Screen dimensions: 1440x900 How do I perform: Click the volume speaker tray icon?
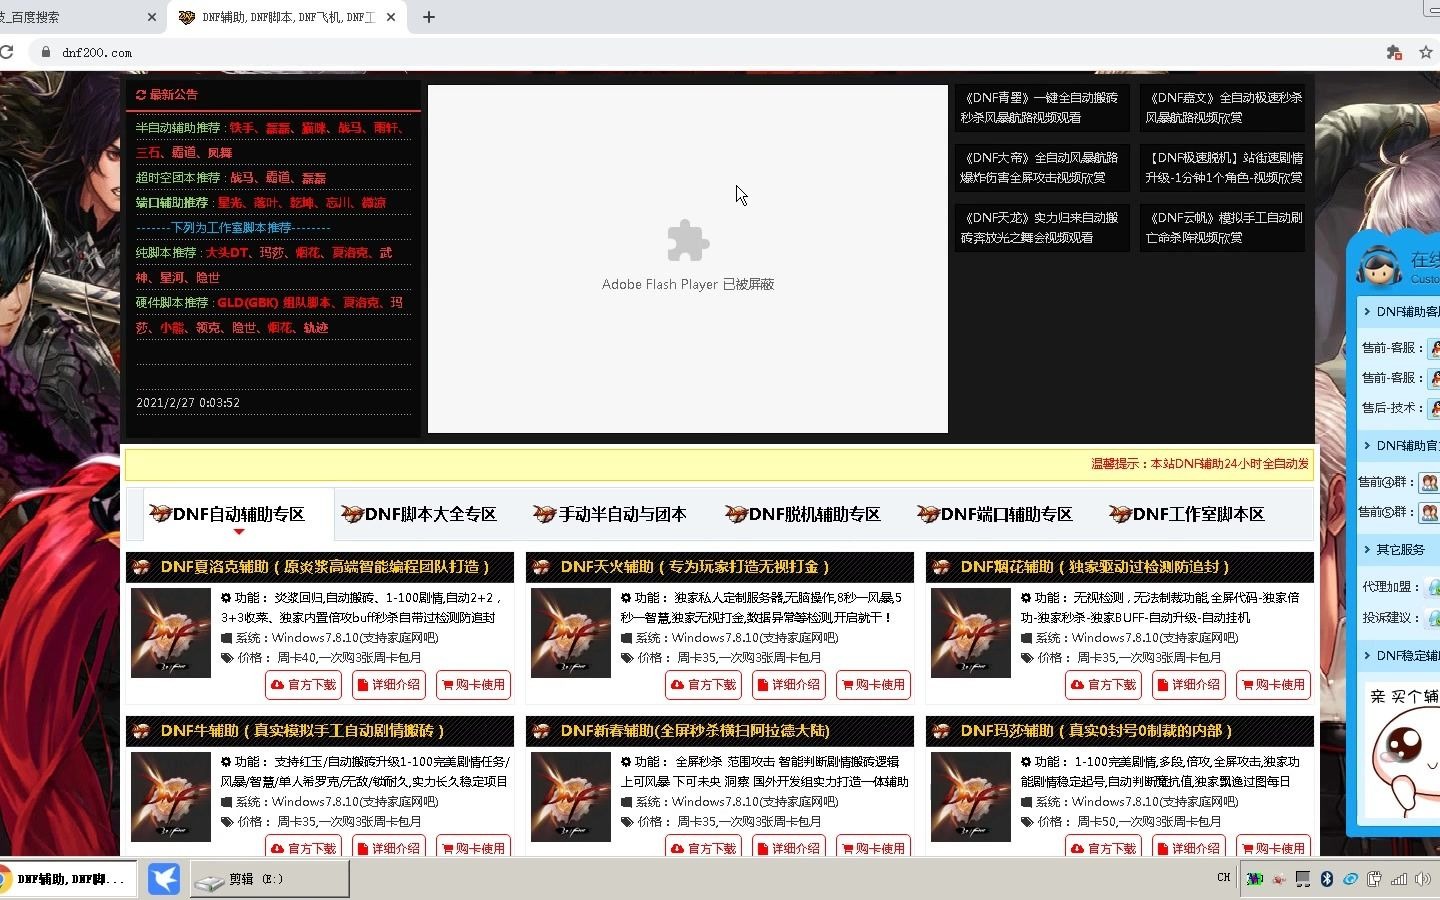(1422, 879)
